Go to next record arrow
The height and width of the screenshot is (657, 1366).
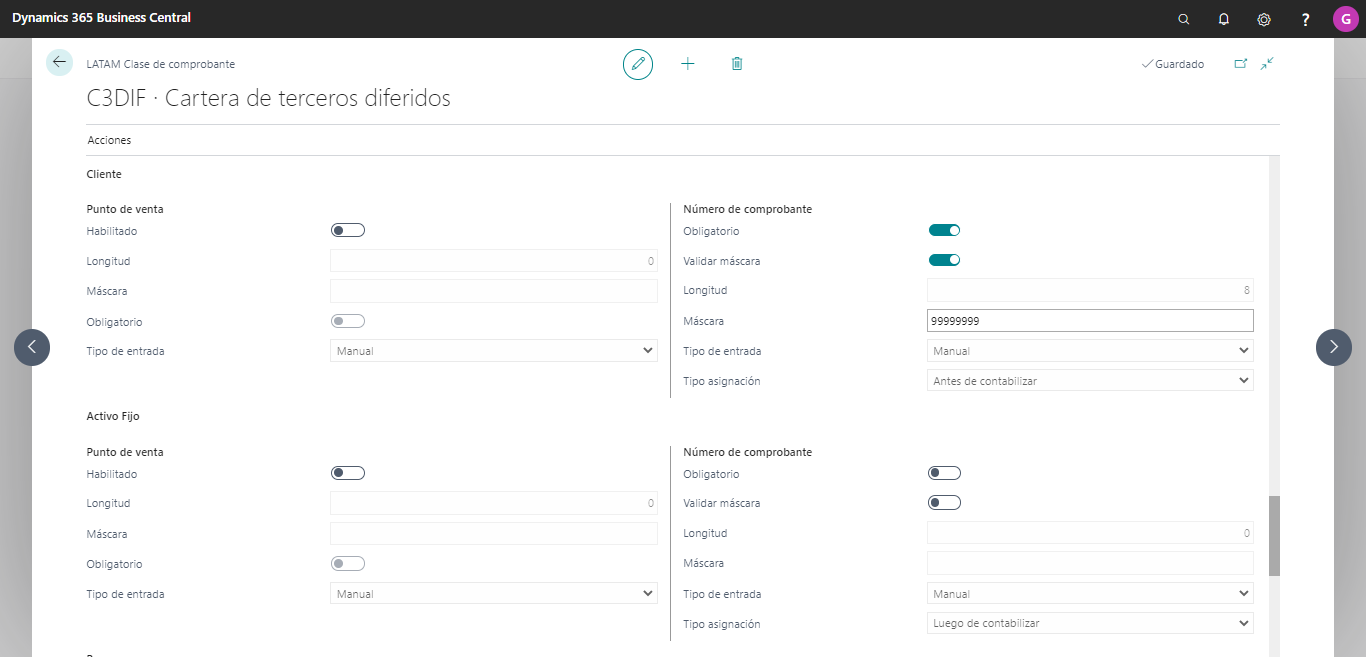coord(1334,347)
